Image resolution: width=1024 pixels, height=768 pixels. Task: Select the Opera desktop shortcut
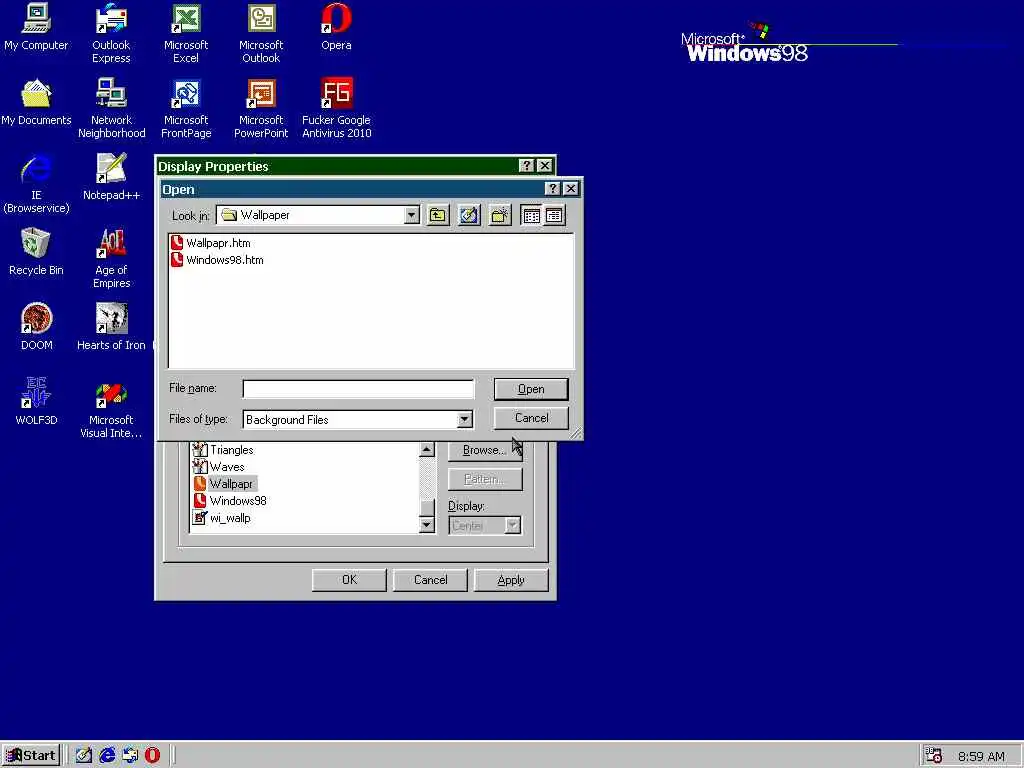pos(336,27)
